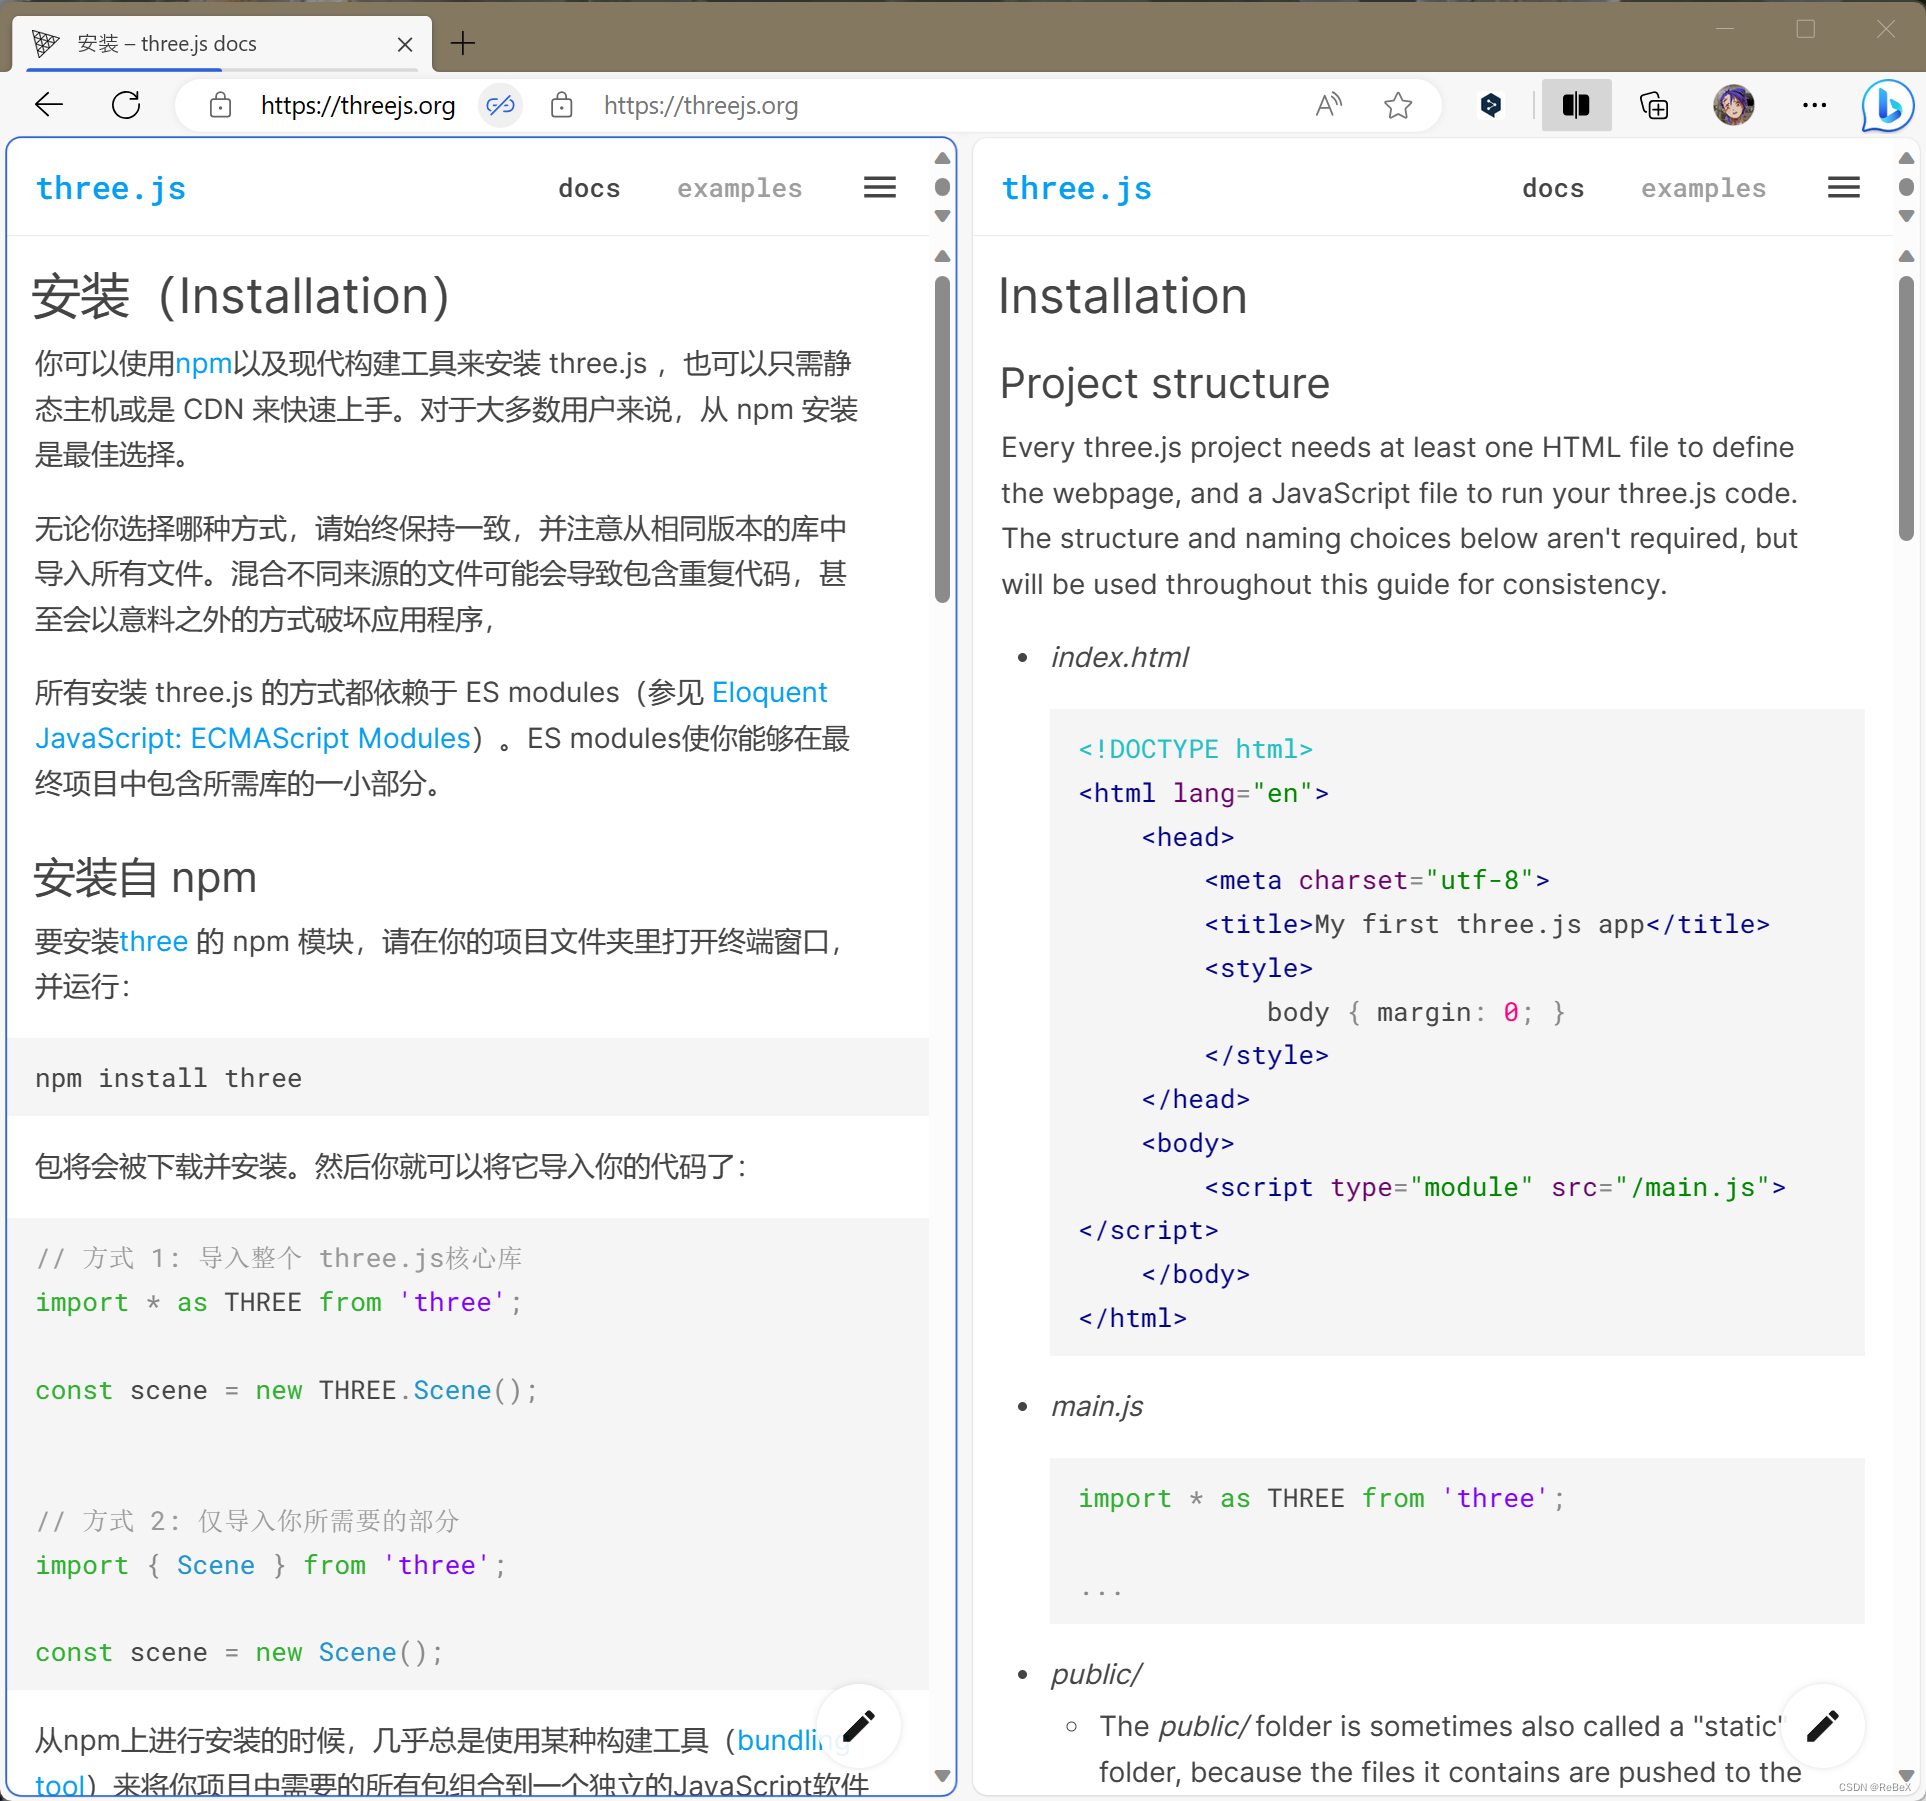The width and height of the screenshot is (1926, 1801).
Task: Open hamburger menu in left pane
Action: coord(879,188)
